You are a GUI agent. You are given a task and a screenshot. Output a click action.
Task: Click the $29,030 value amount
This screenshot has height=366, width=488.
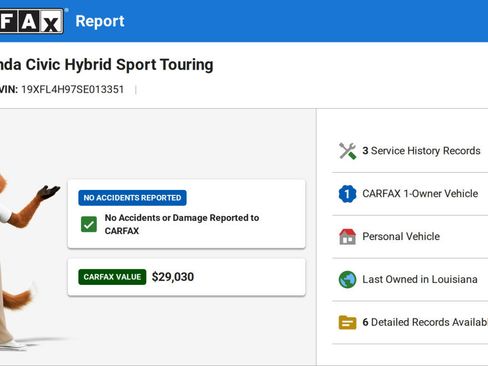[173, 277]
